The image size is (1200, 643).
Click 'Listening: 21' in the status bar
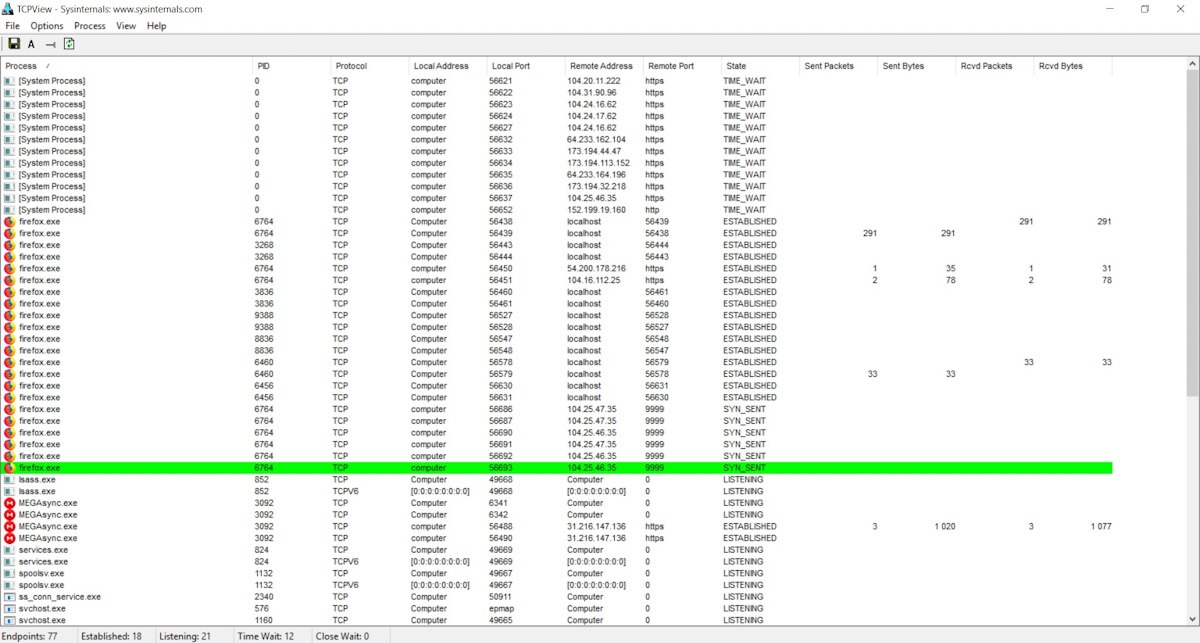(185, 635)
